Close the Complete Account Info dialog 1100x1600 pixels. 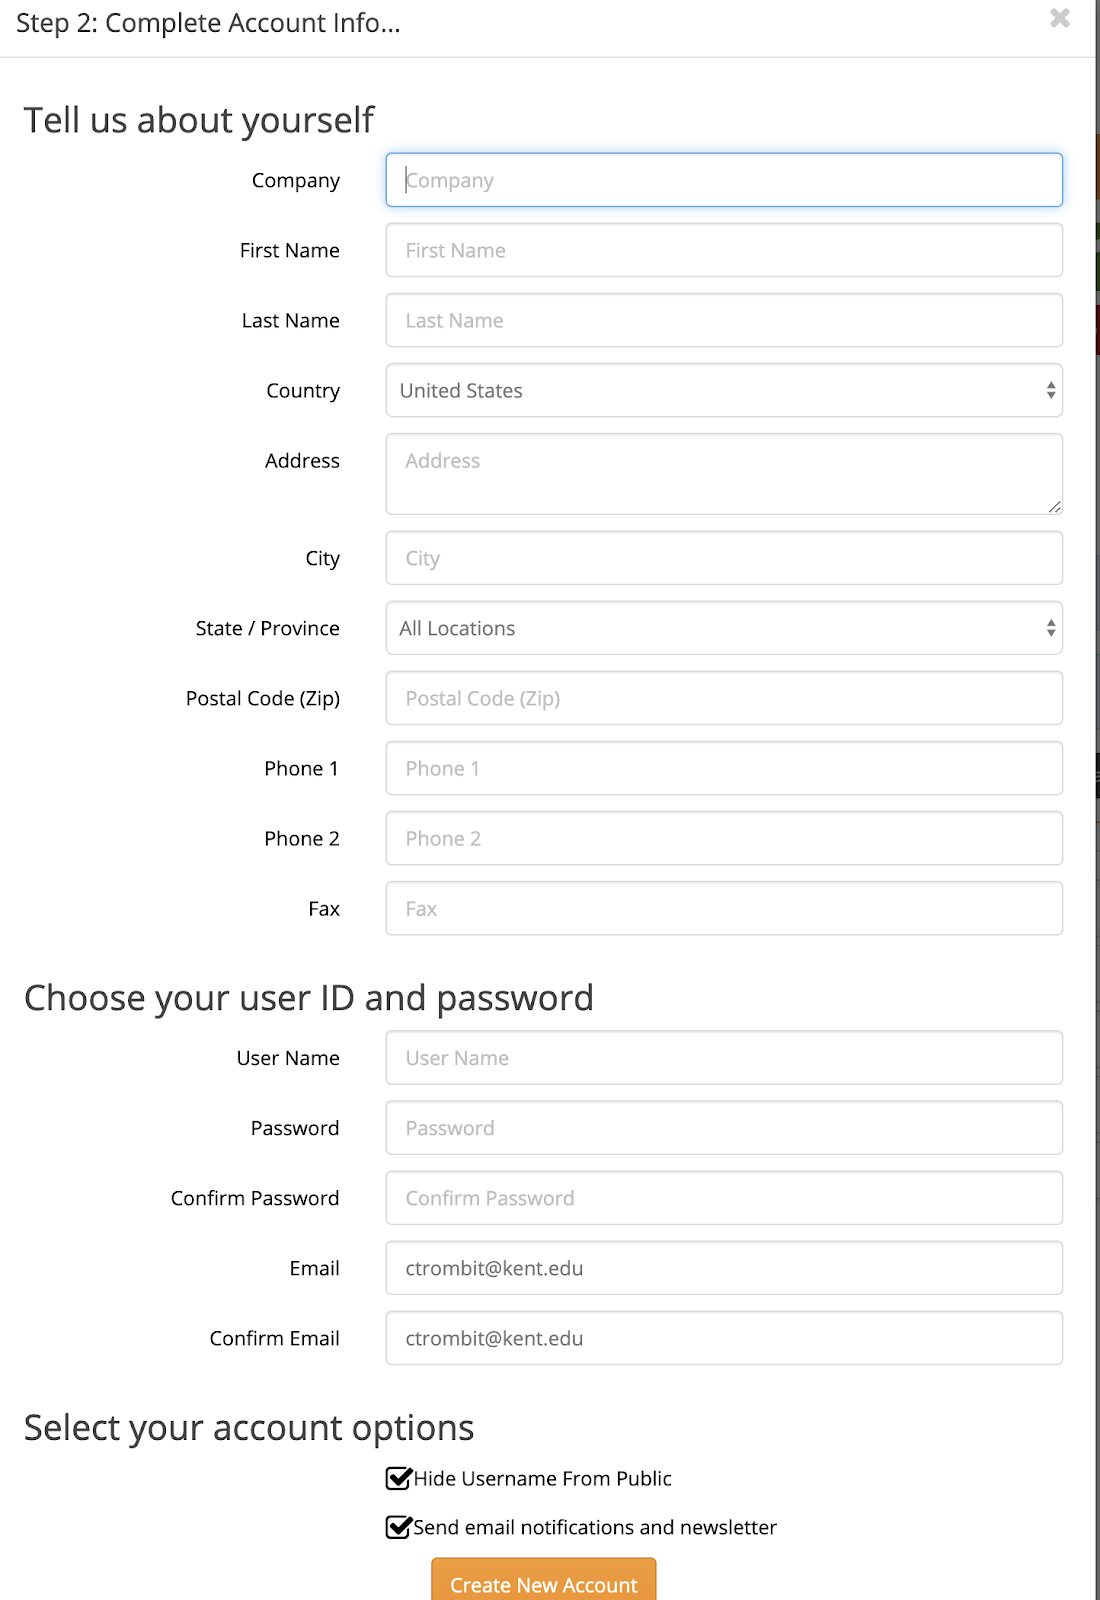pos(1060,18)
